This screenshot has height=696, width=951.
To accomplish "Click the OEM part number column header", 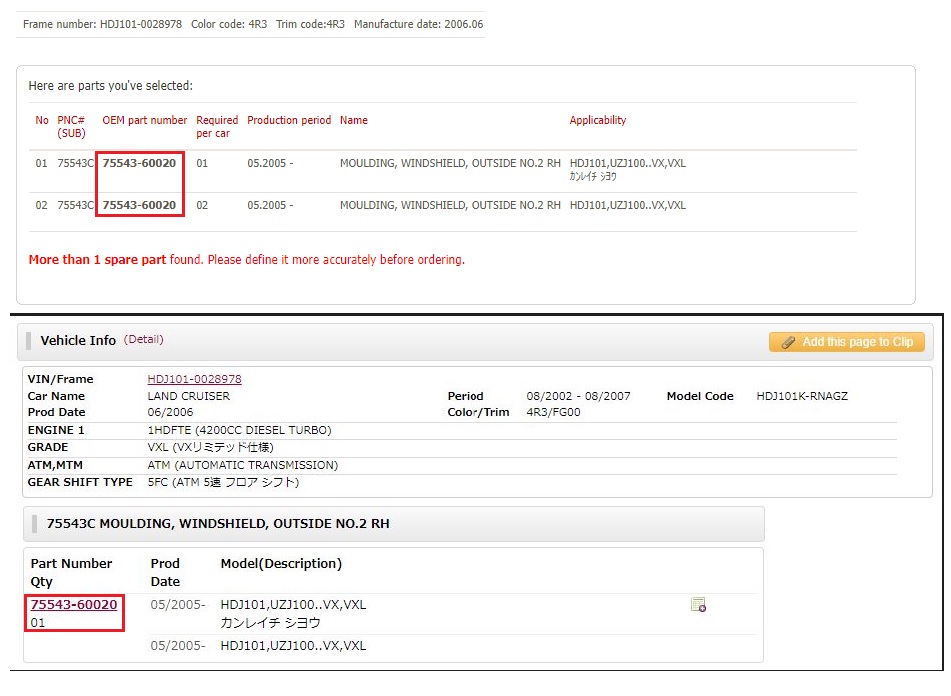I will [145, 120].
